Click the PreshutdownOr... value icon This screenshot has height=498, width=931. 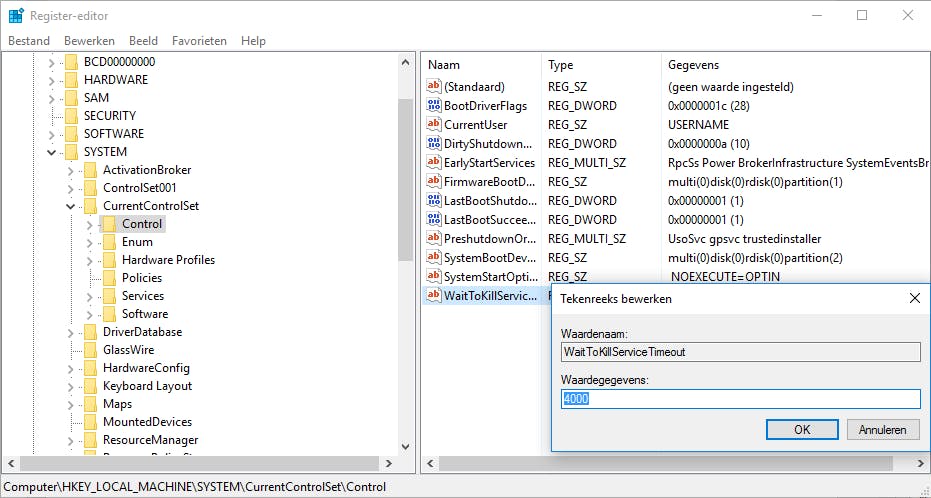point(434,239)
